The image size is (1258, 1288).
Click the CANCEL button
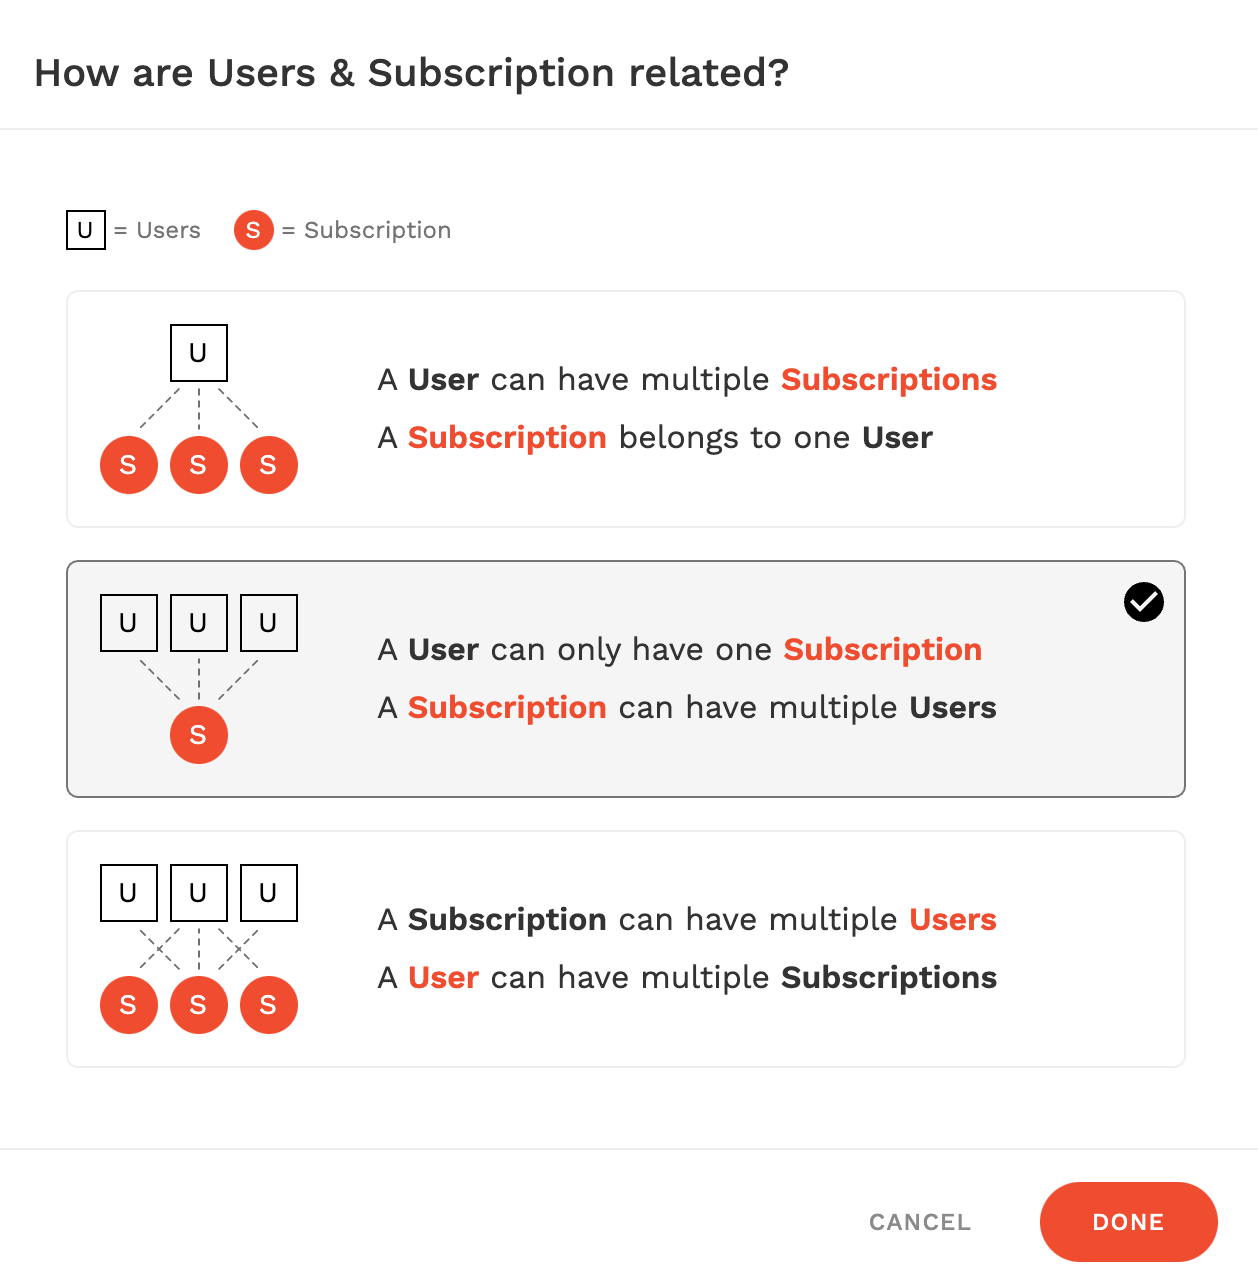click(920, 1222)
